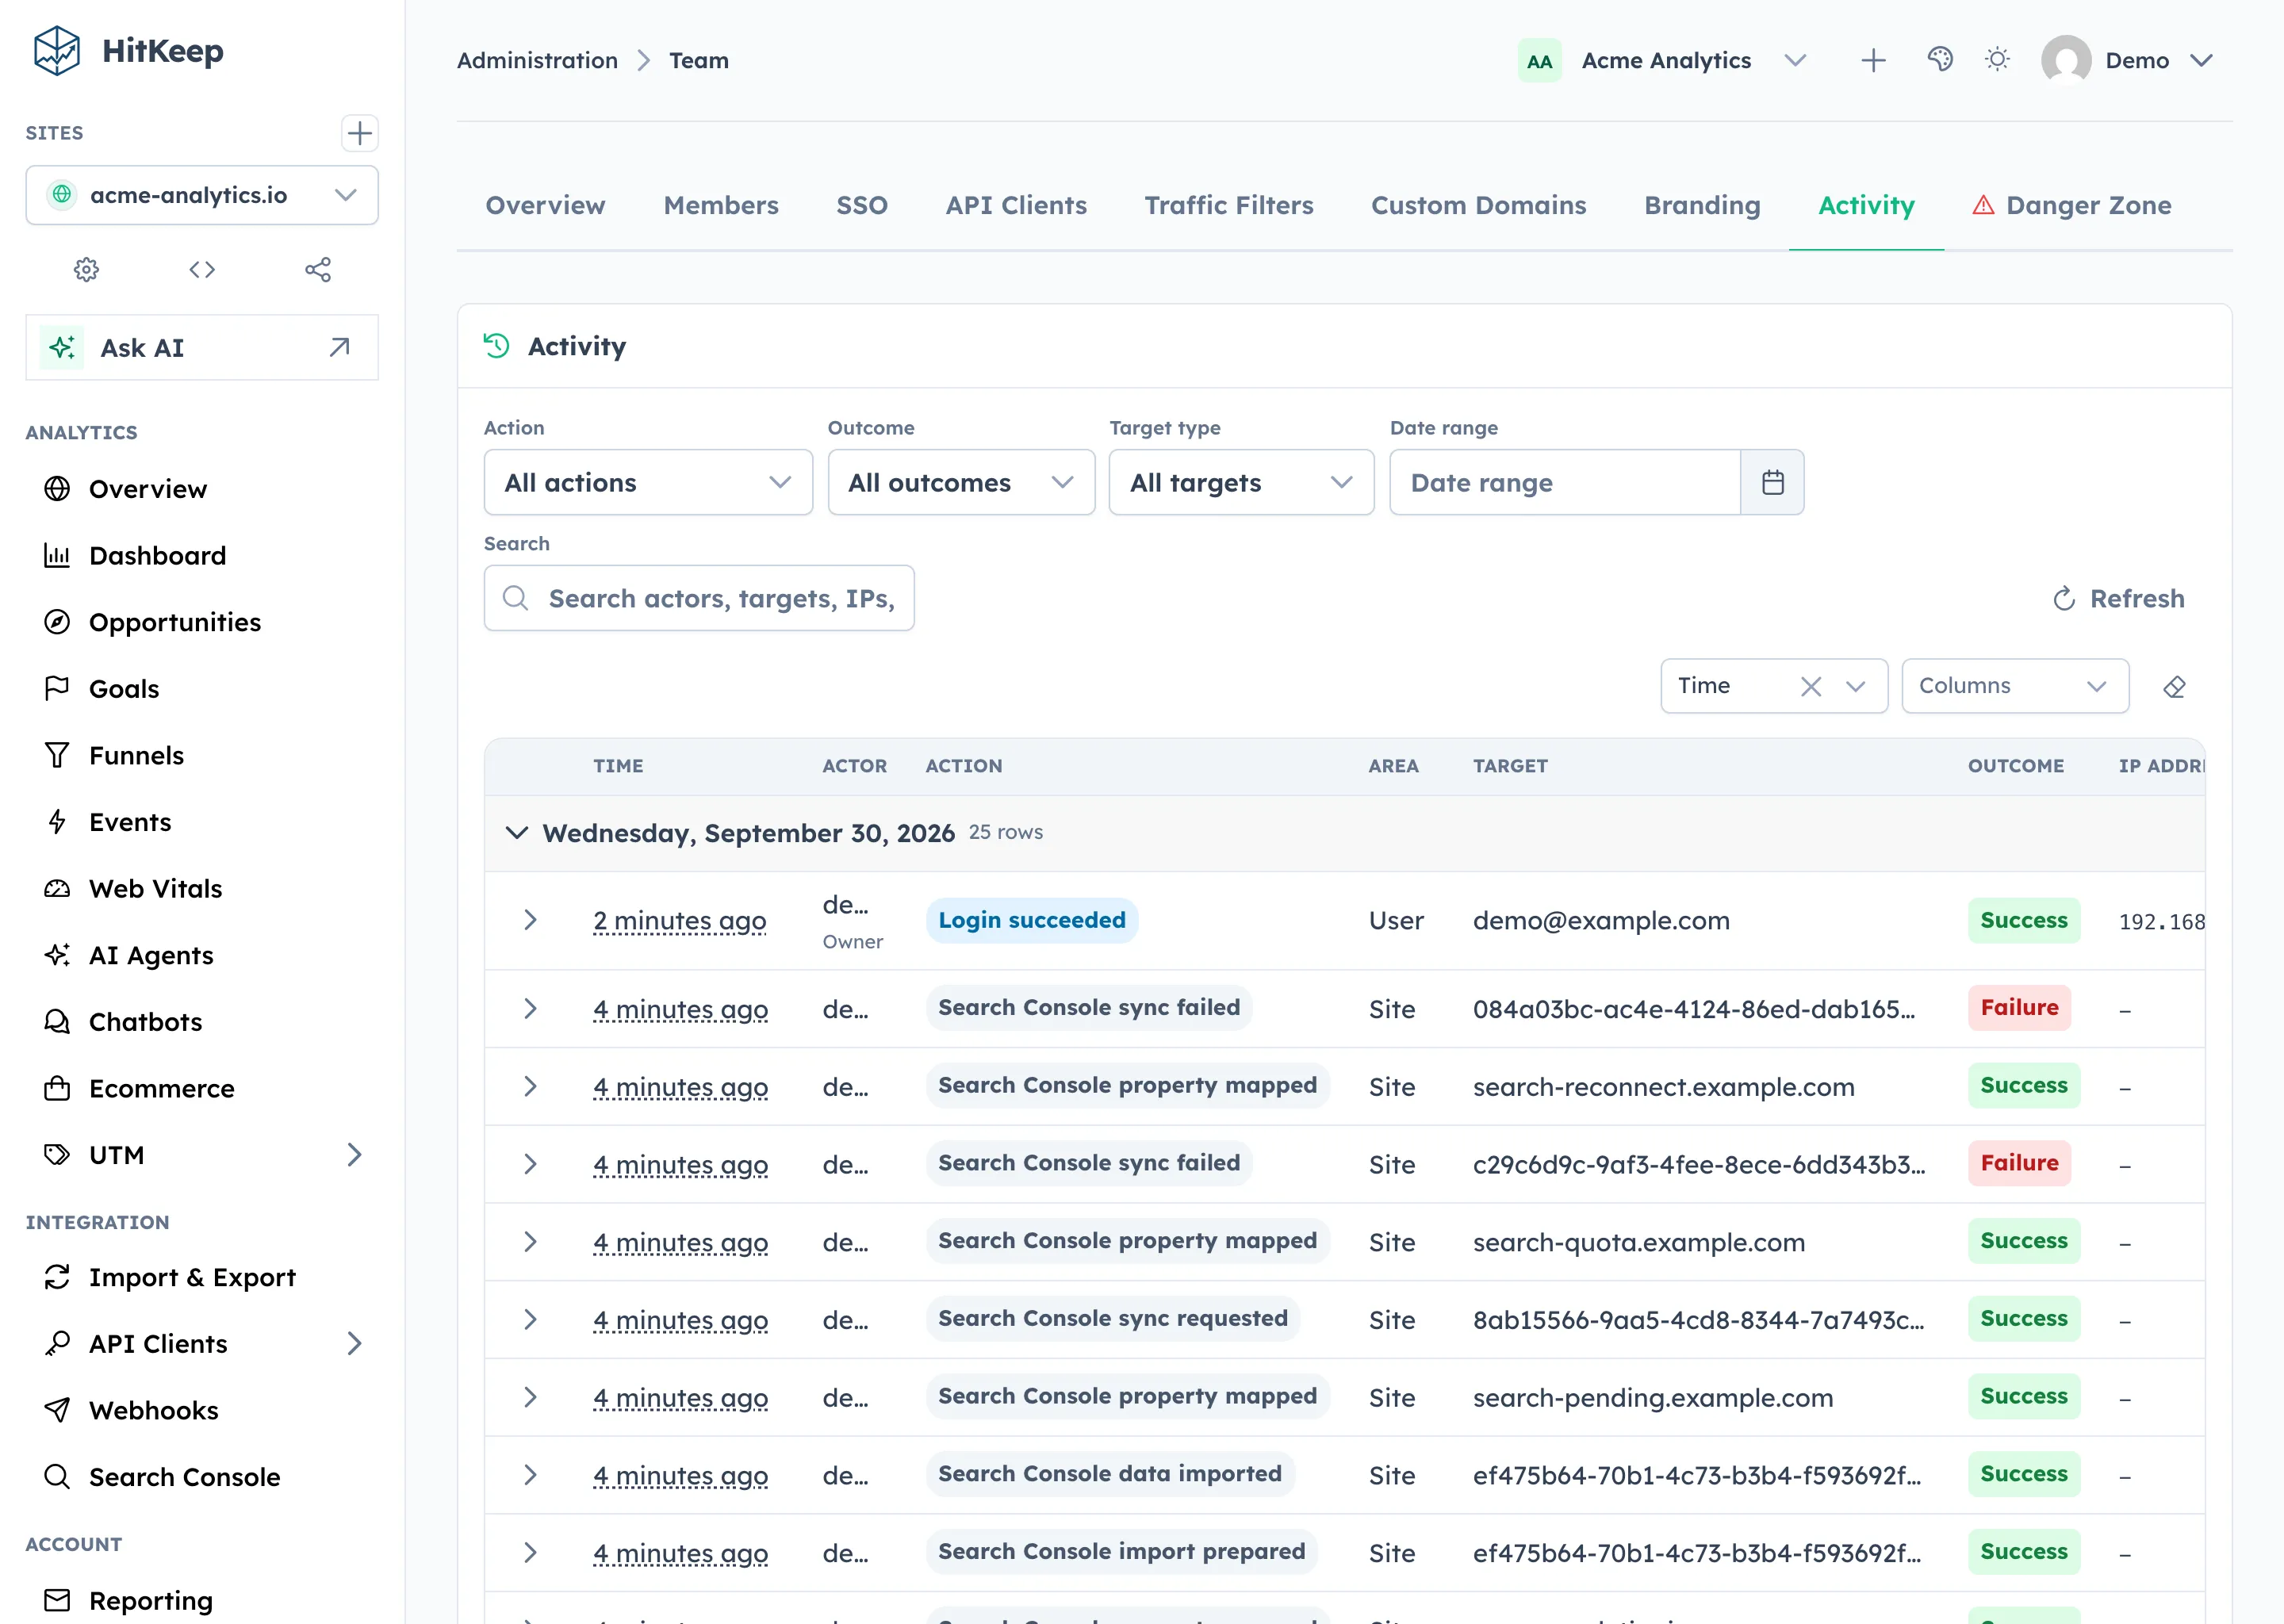Screen dimensions: 2284x1624
Task: Switch to the Traffic Filters tab
Action: click(x=1229, y=205)
